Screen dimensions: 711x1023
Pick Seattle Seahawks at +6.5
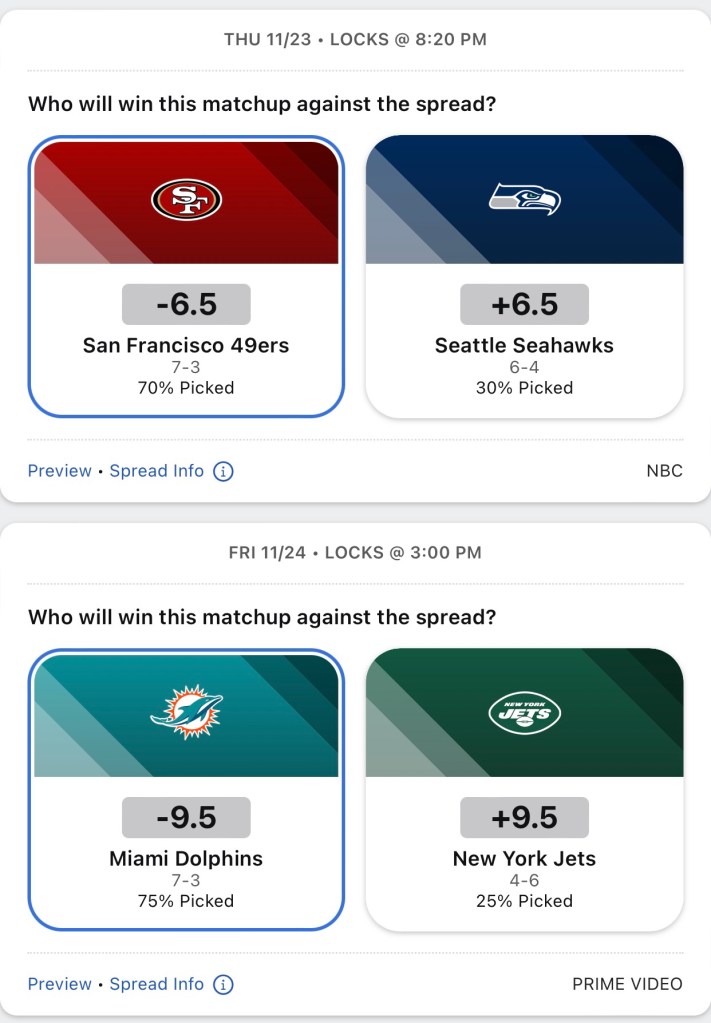click(x=524, y=345)
